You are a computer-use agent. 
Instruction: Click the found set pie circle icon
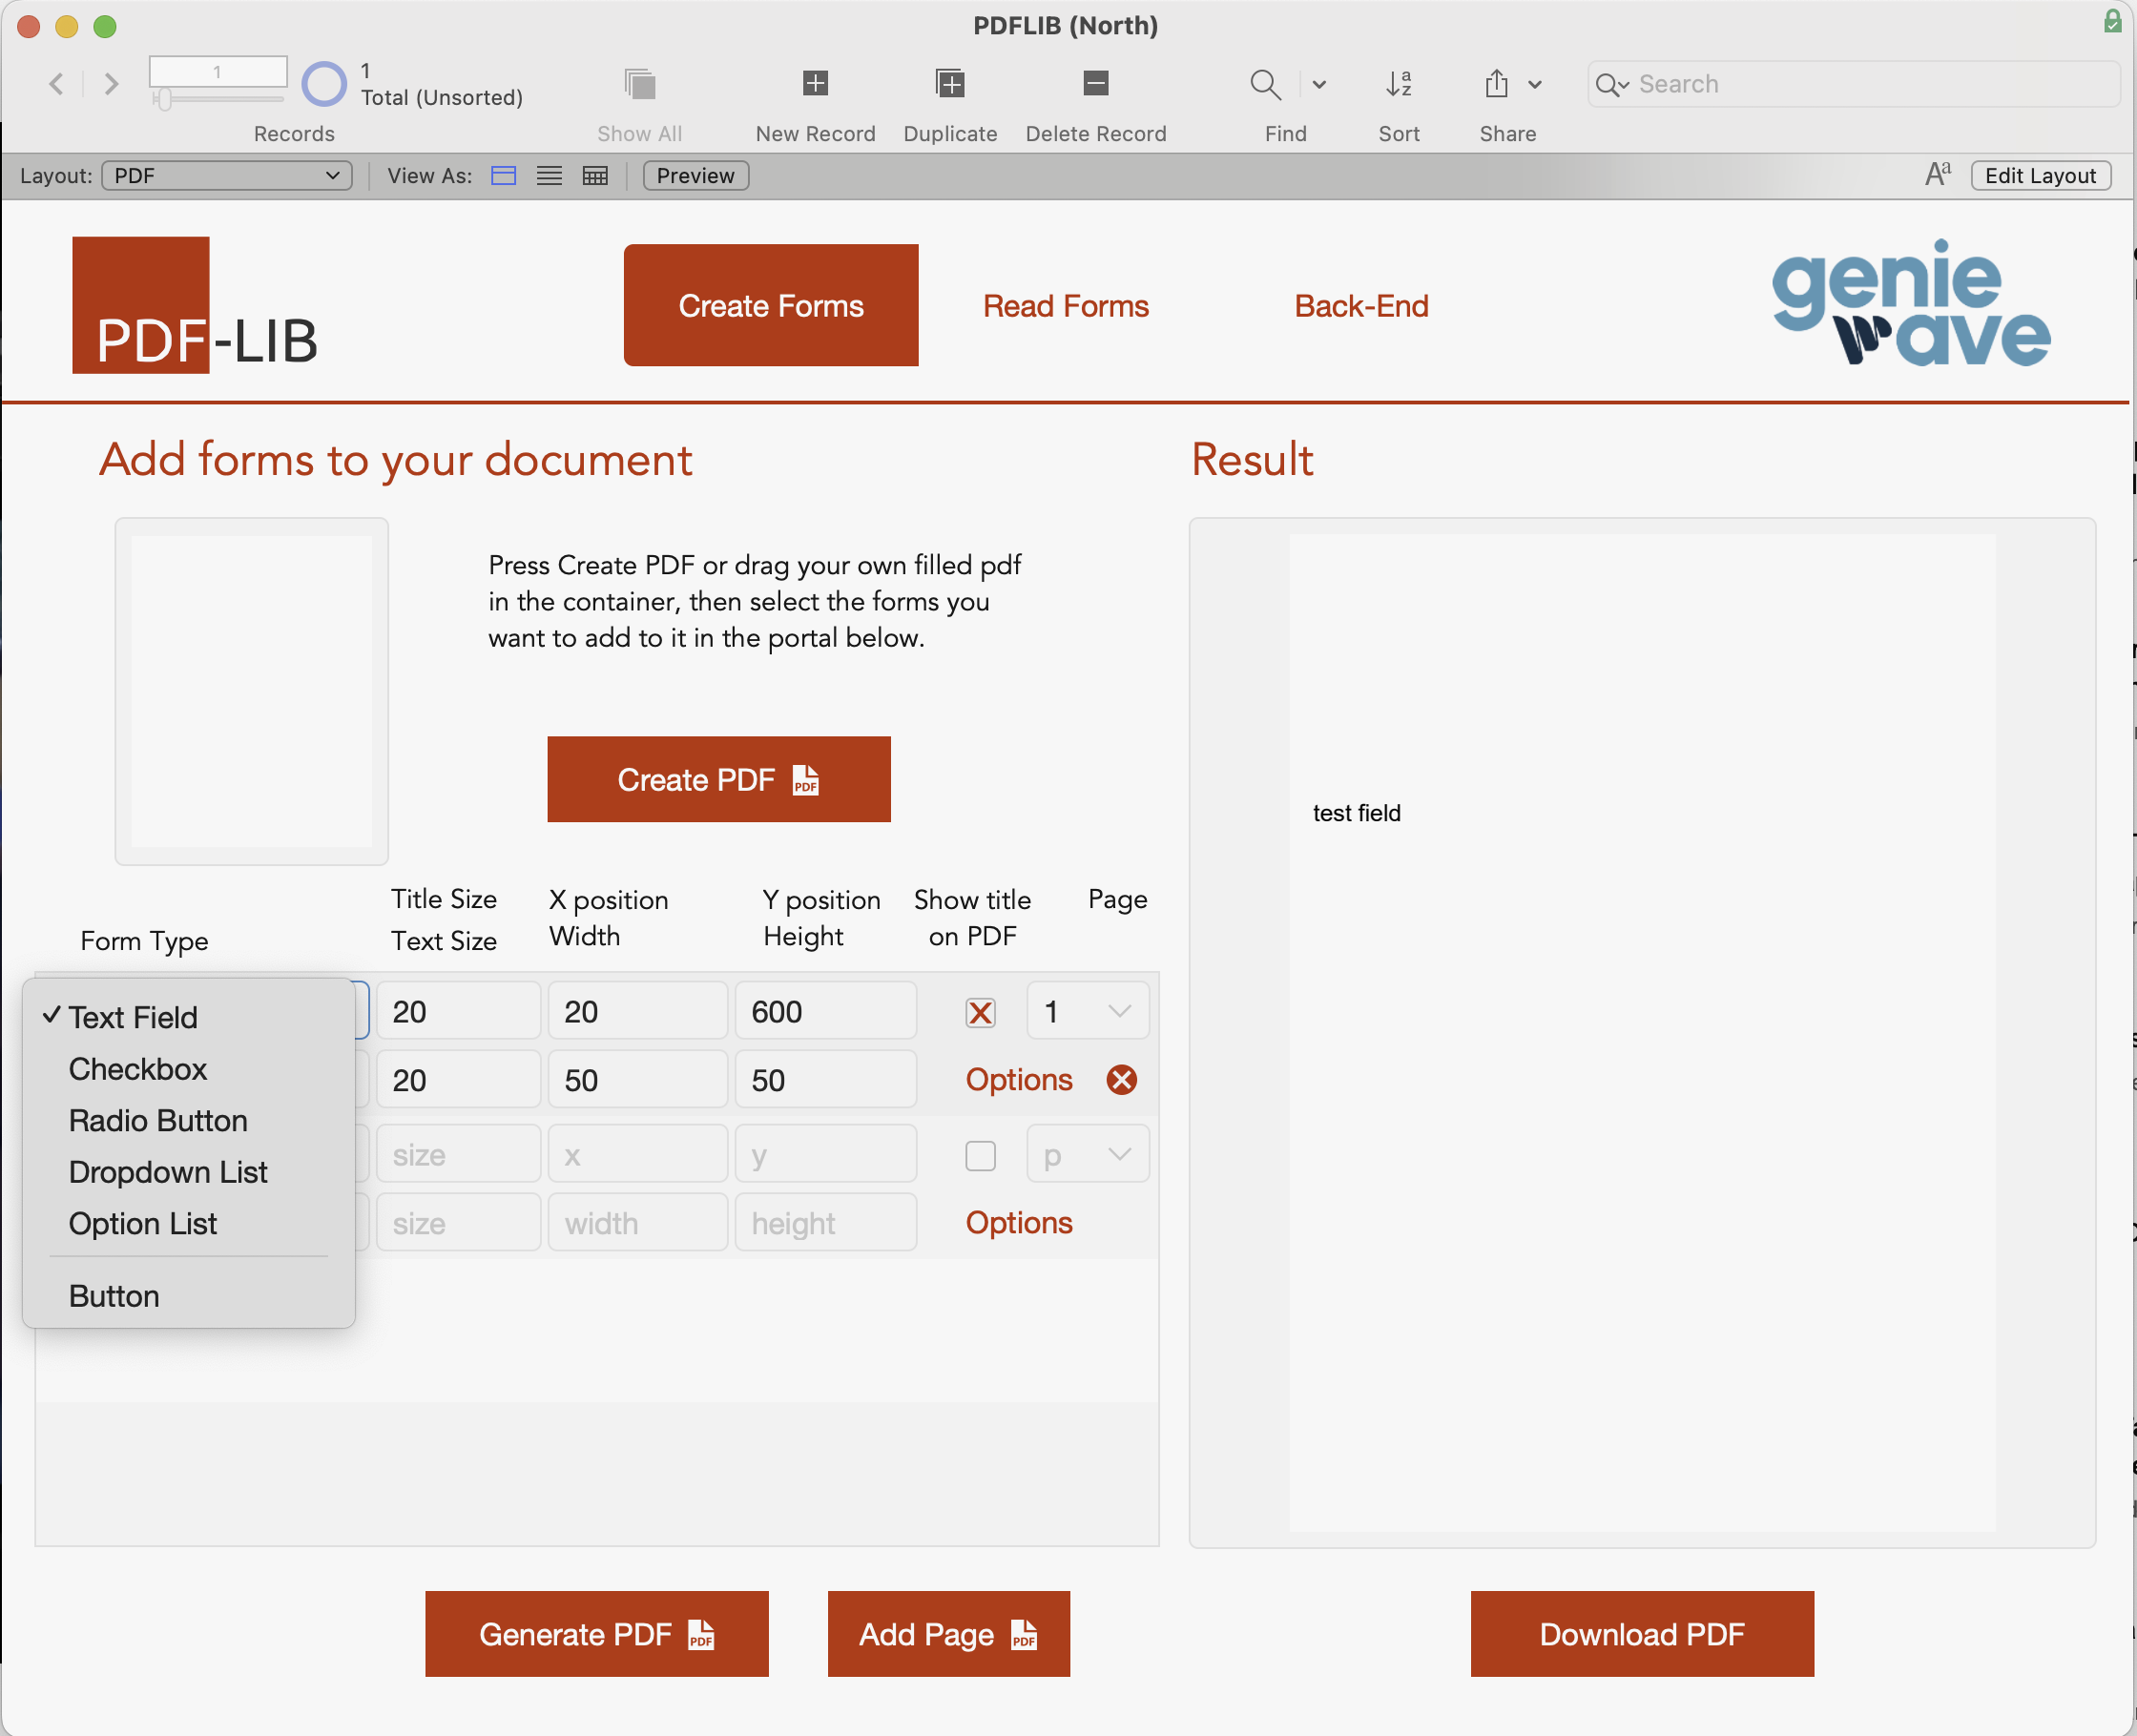324,84
